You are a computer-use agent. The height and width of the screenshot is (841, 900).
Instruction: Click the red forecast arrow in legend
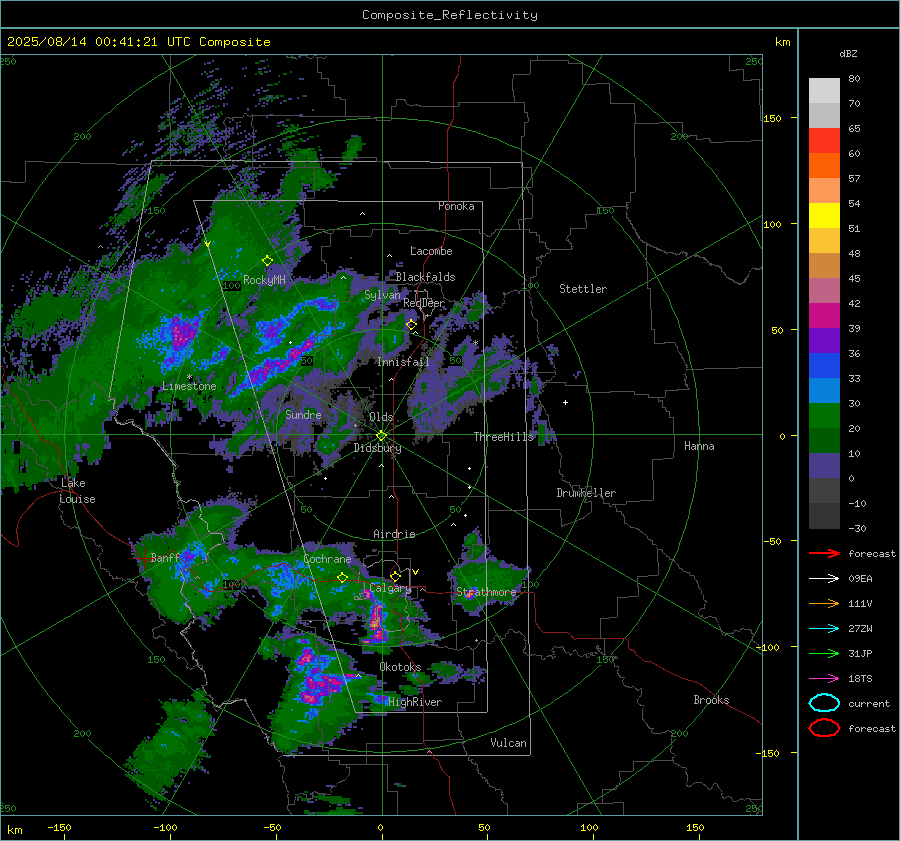tap(824, 553)
